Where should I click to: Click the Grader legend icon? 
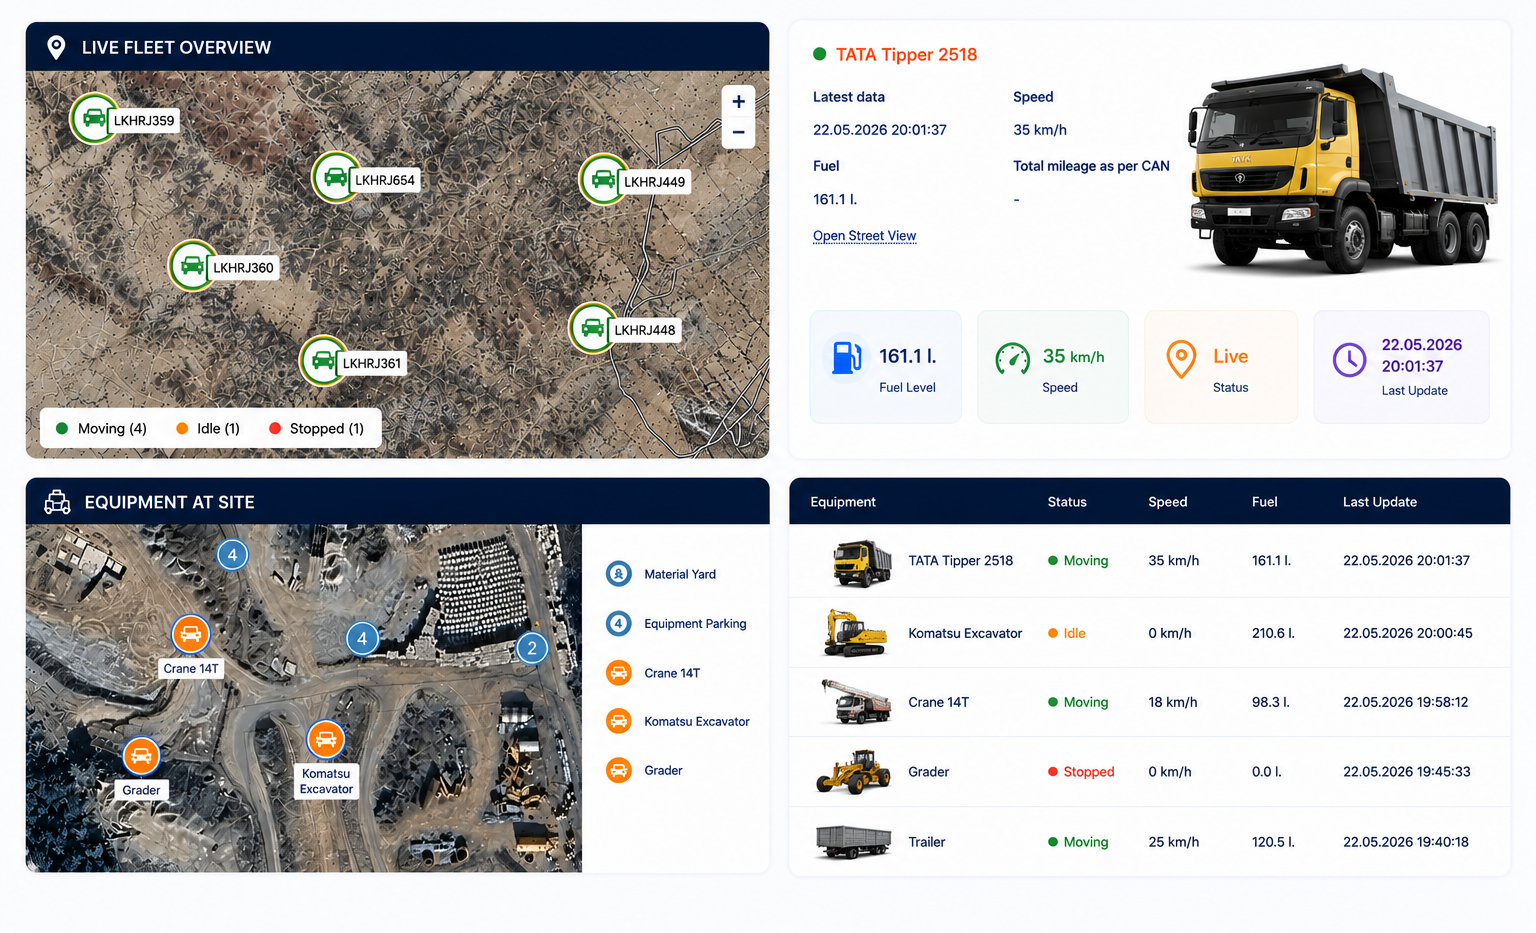point(619,770)
